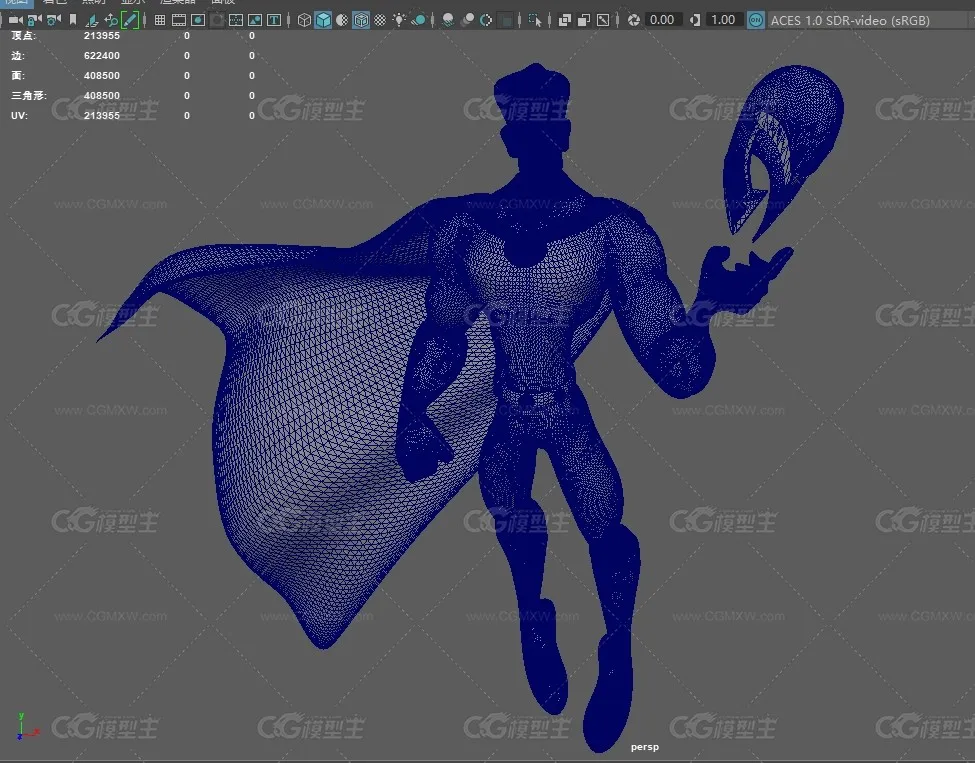
Task: Toggle the Resolution Gate icon
Action: (x=198, y=20)
